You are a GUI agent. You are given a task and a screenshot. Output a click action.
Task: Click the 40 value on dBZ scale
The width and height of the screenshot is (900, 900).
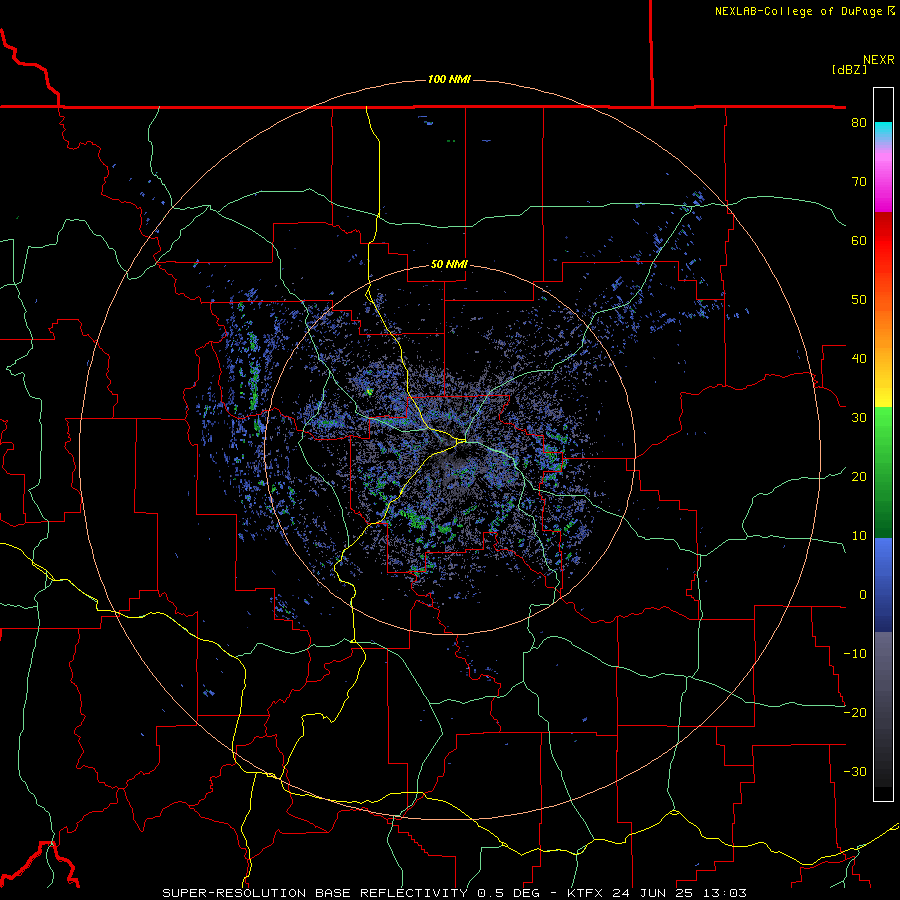(x=859, y=359)
